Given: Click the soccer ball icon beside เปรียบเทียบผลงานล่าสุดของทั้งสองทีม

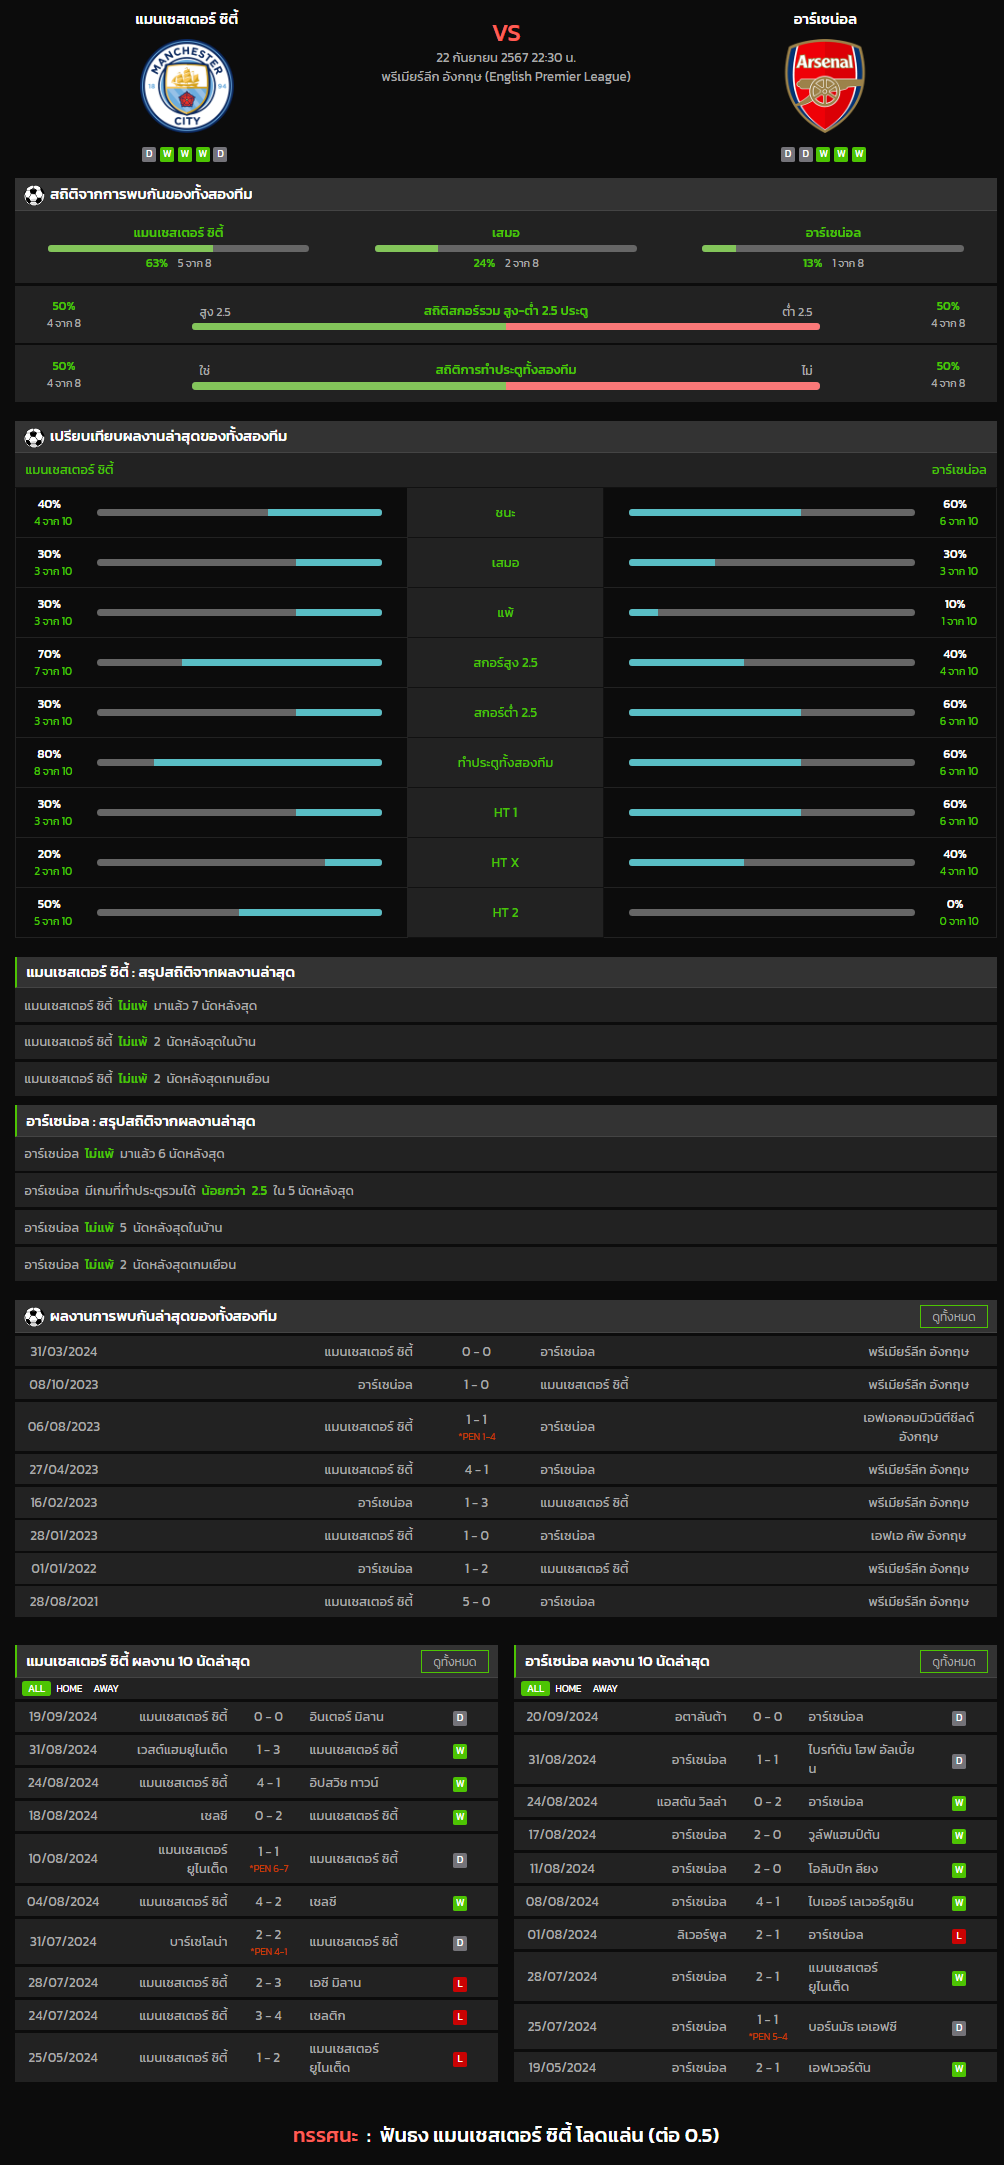Looking at the screenshot, I should [34, 437].
